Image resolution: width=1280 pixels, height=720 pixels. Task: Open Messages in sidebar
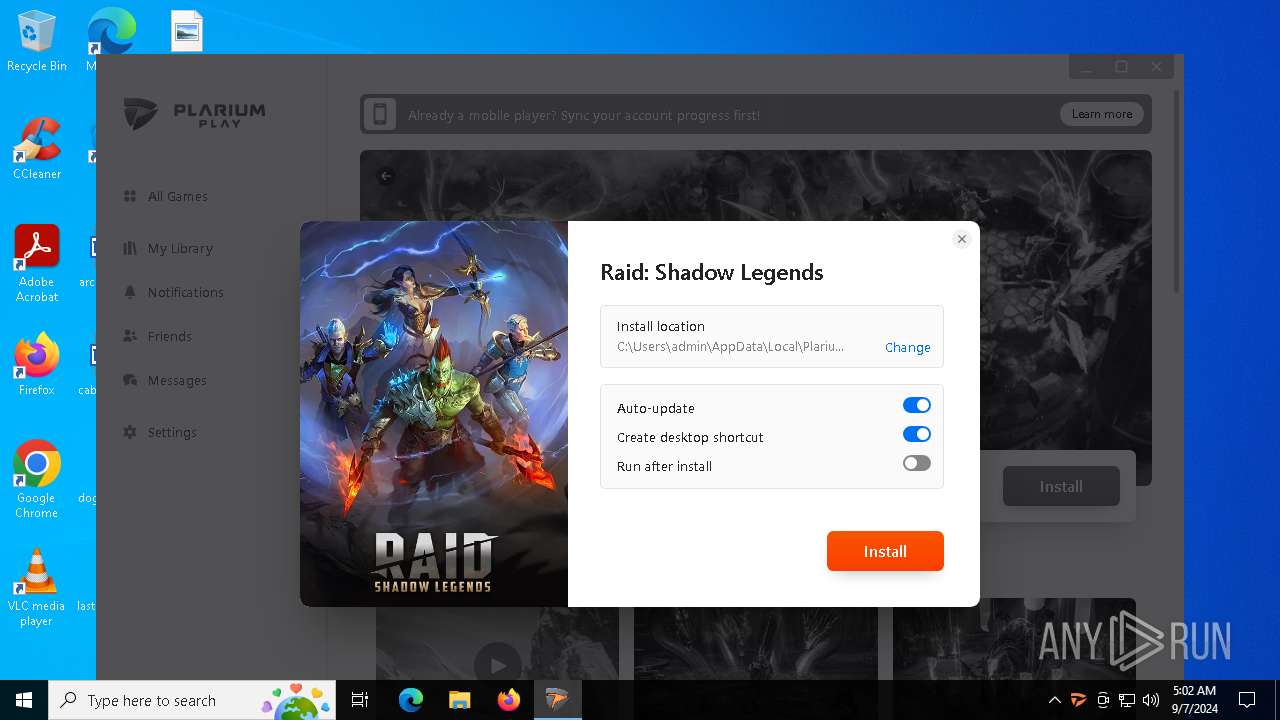pos(176,380)
